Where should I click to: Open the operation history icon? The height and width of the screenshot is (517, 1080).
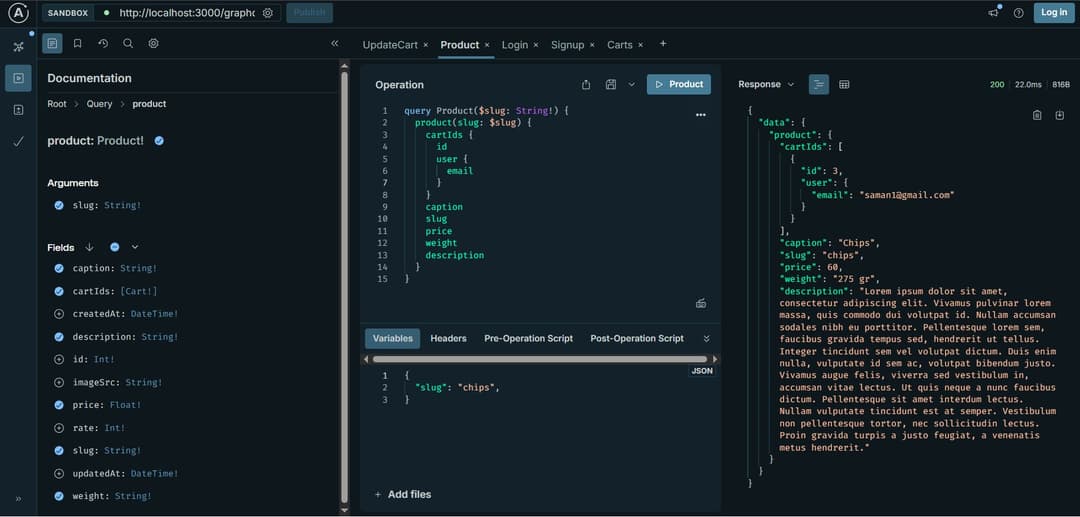point(103,43)
